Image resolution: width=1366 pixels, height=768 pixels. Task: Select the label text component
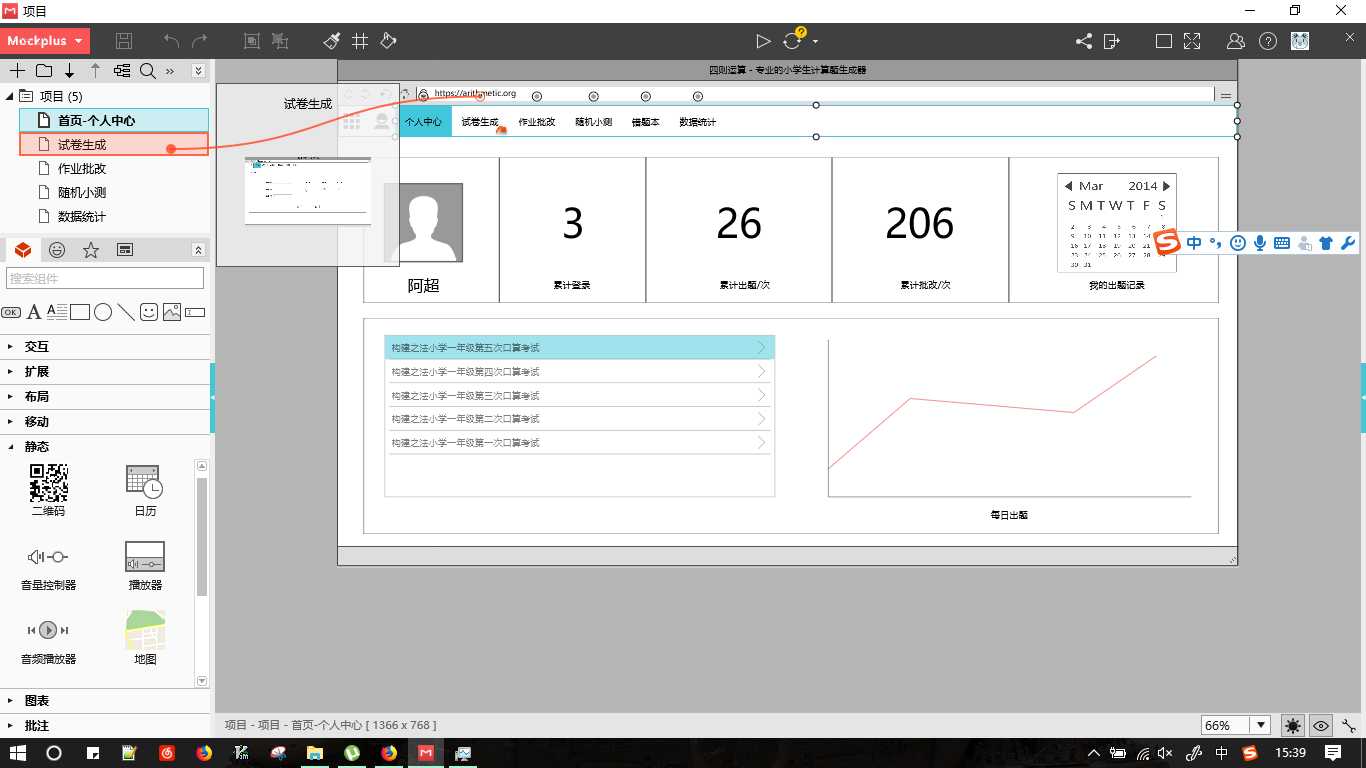[34, 312]
